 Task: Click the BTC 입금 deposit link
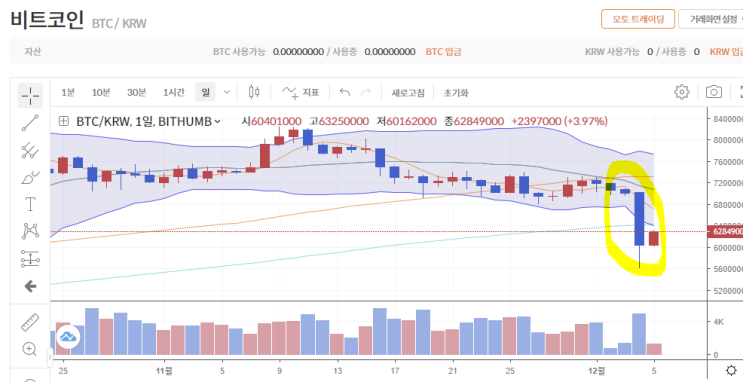tap(444, 52)
